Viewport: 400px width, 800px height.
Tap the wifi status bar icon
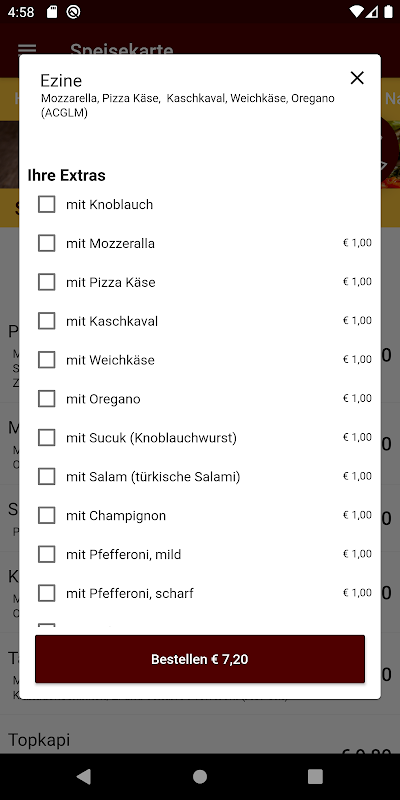[356, 12]
